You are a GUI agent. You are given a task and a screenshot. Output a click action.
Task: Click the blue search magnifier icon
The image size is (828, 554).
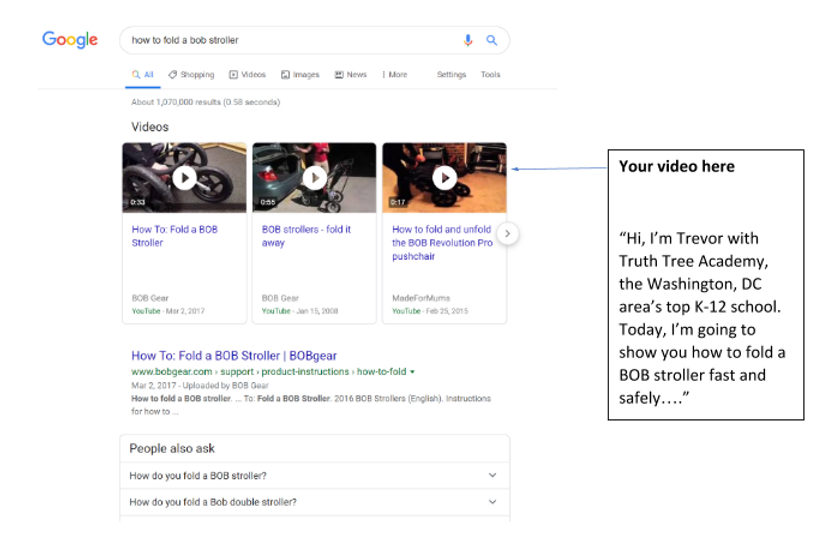(x=492, y=40)
